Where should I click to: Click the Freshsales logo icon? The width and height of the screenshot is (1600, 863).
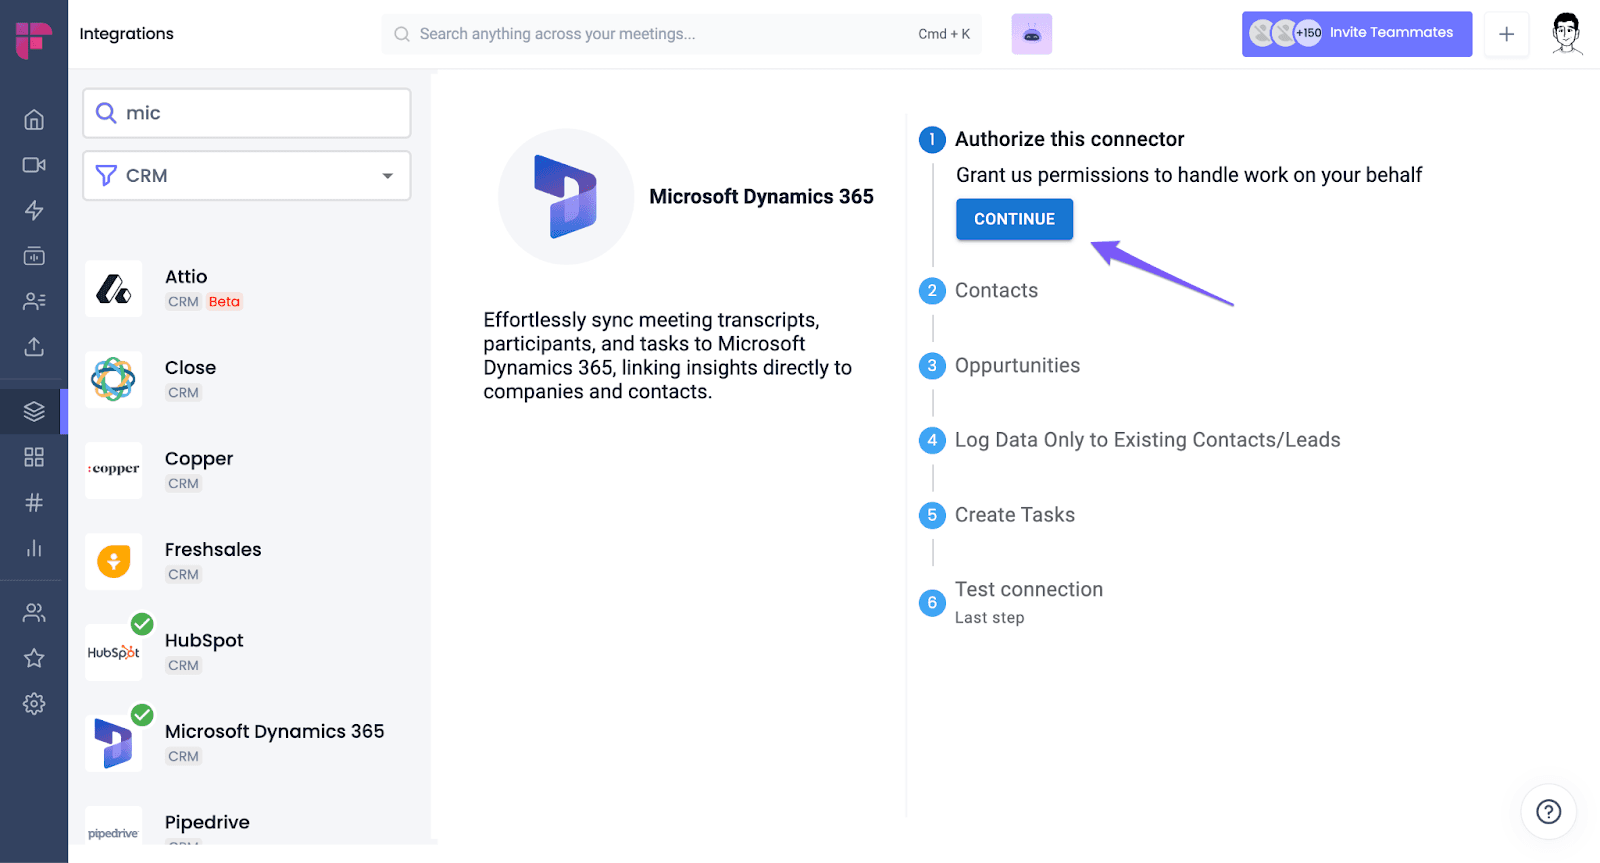[114, 561]
